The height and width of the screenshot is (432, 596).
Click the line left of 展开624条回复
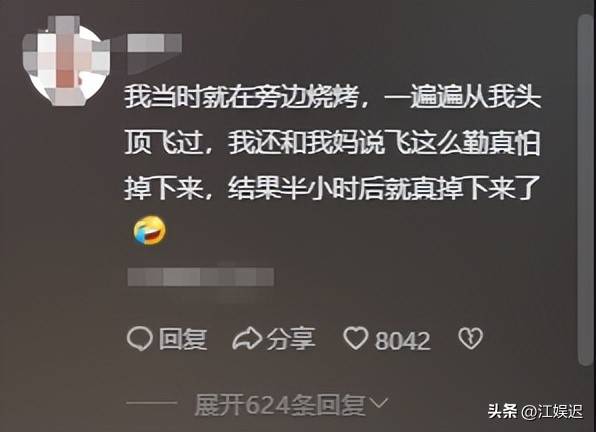151,403
